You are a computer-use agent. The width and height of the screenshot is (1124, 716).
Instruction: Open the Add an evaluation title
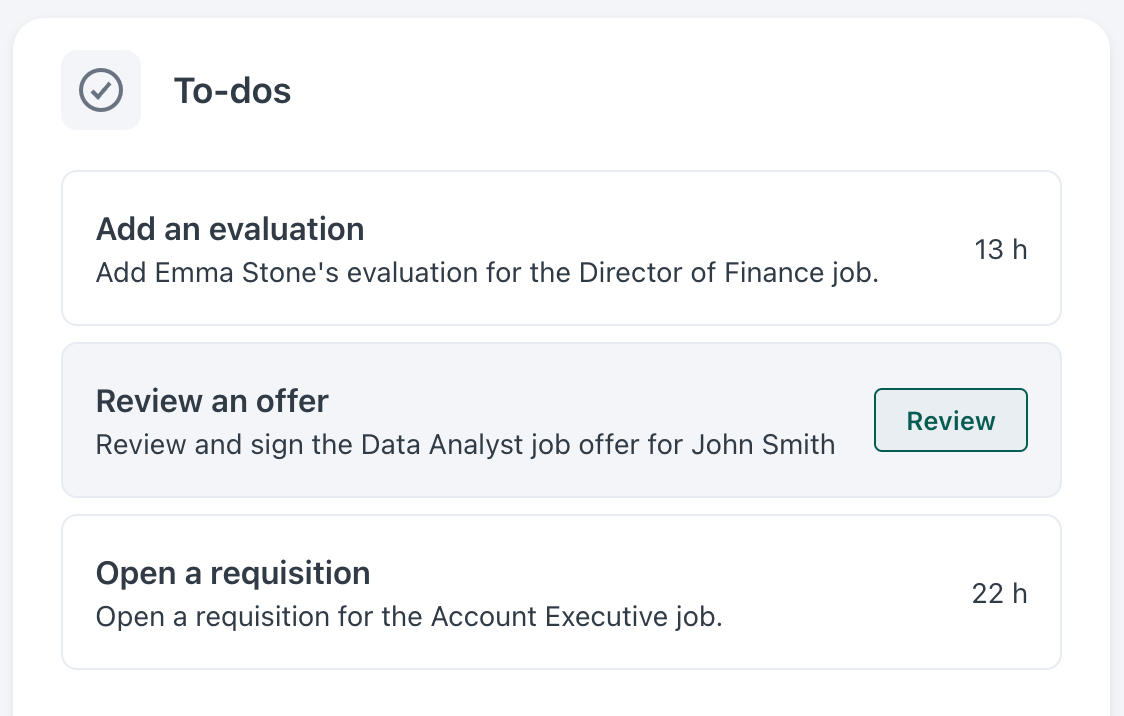(230, 229)
